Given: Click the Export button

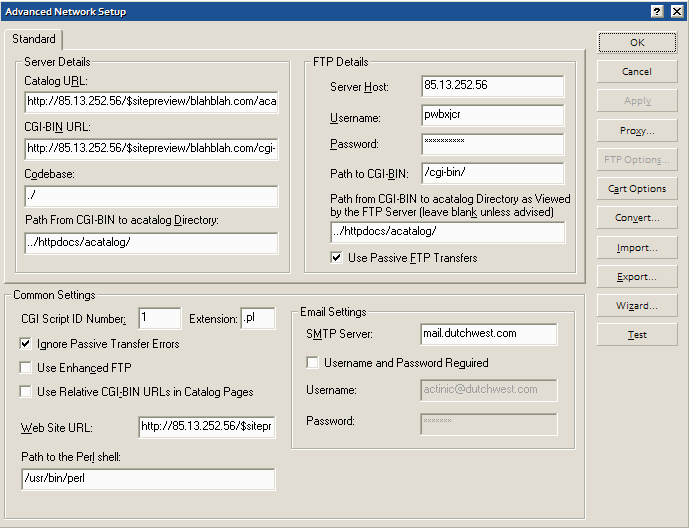Looking at the screenshot, I should click(x=637, y=277).
